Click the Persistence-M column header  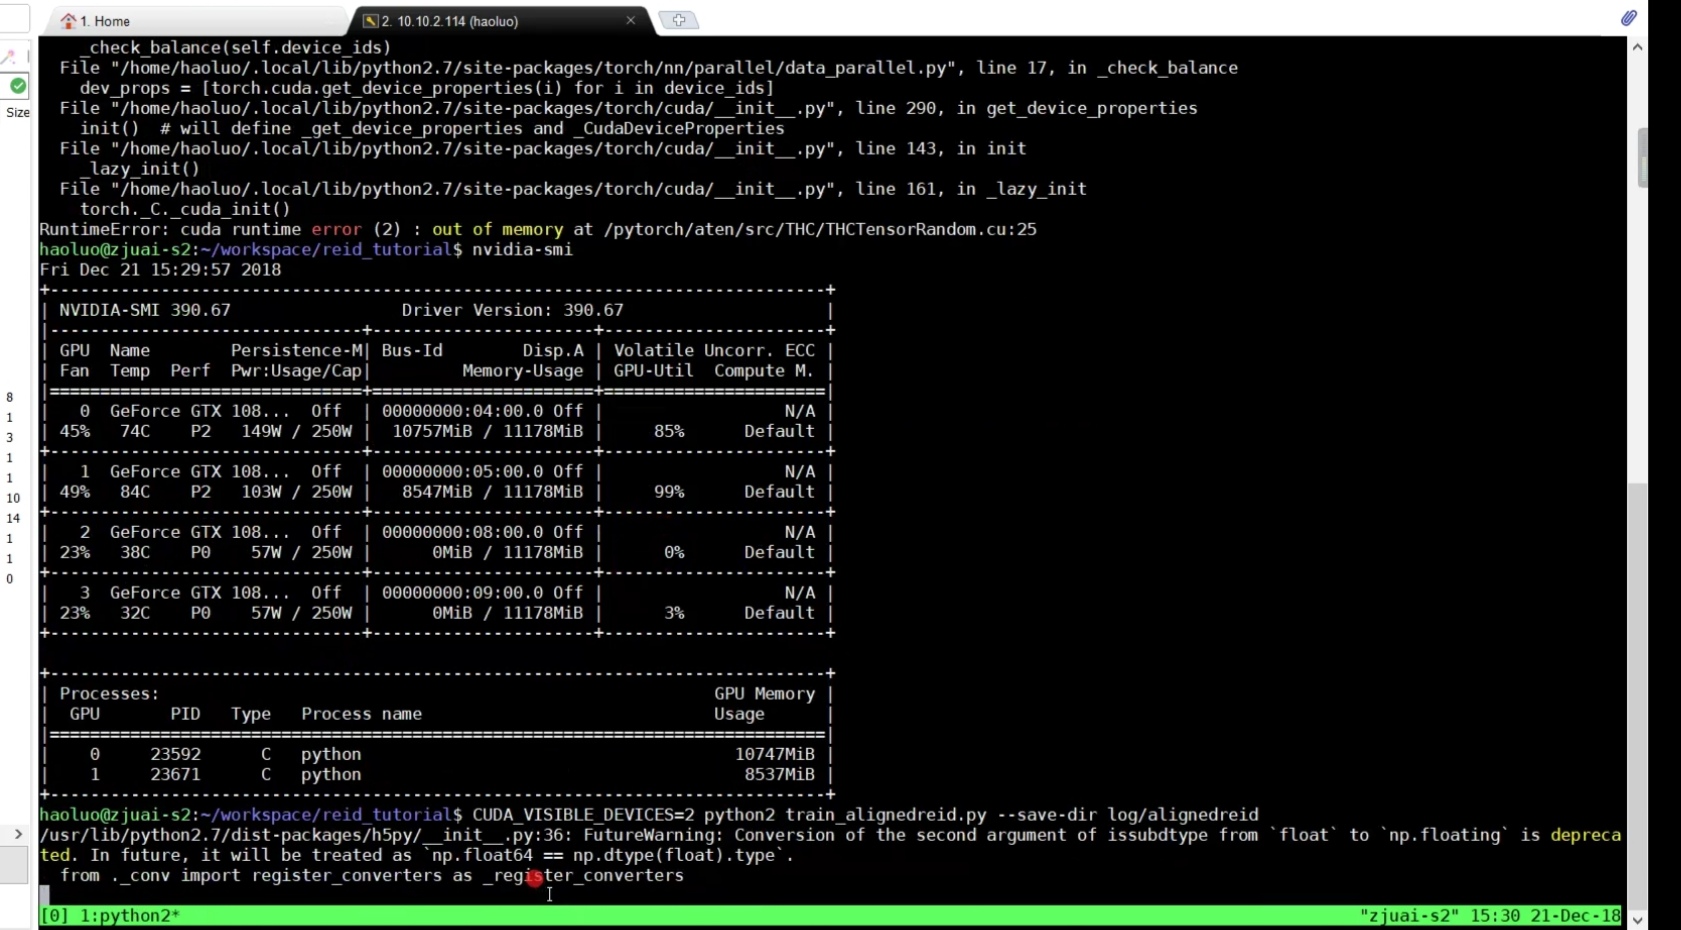[296, 351]
